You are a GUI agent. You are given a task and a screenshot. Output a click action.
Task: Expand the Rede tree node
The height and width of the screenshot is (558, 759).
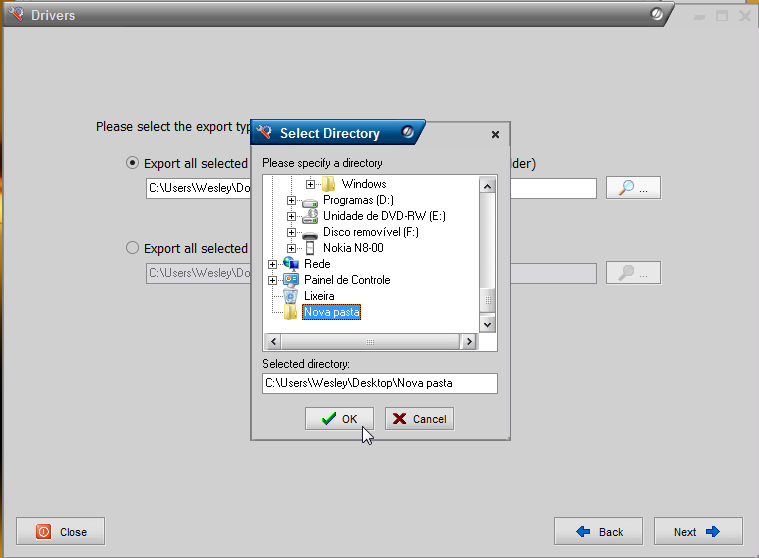tap(272, 264)
